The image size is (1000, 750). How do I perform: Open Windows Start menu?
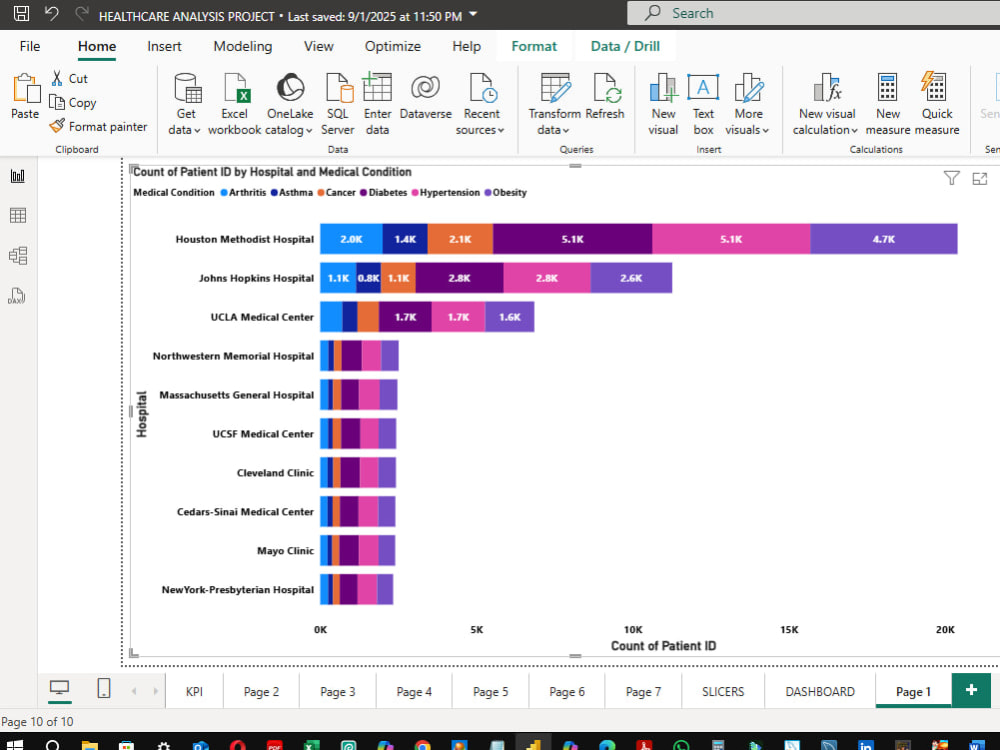pyautogui.click(x=14, y=744)
